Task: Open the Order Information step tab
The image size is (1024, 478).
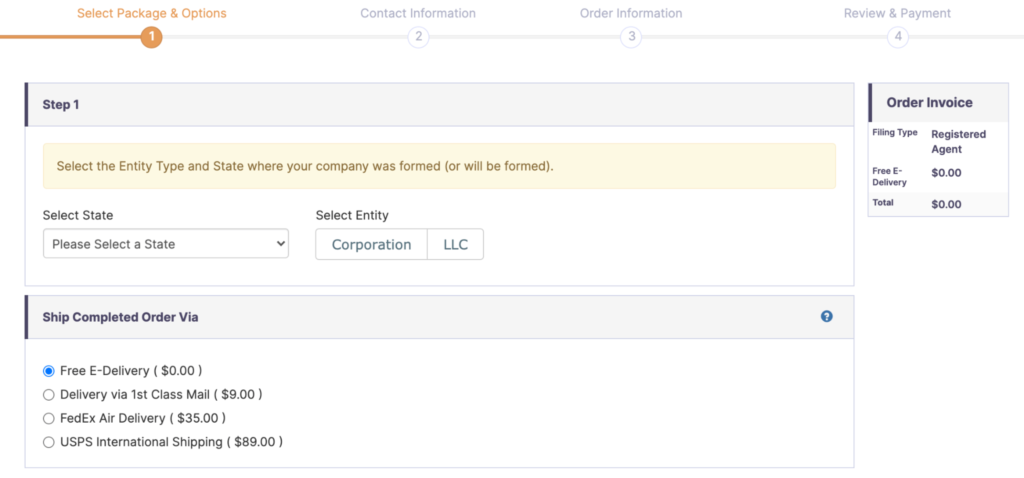Action: coord(631,14)
